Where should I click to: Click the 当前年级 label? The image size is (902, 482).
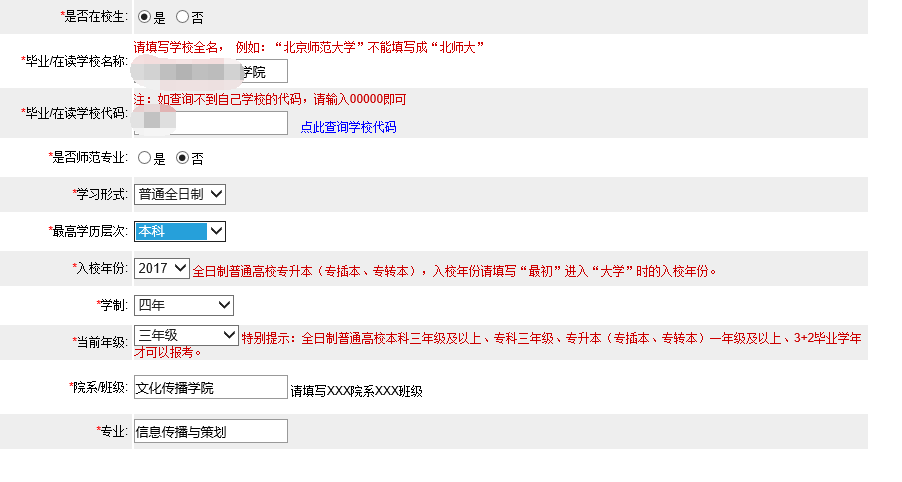click(100, 342)
